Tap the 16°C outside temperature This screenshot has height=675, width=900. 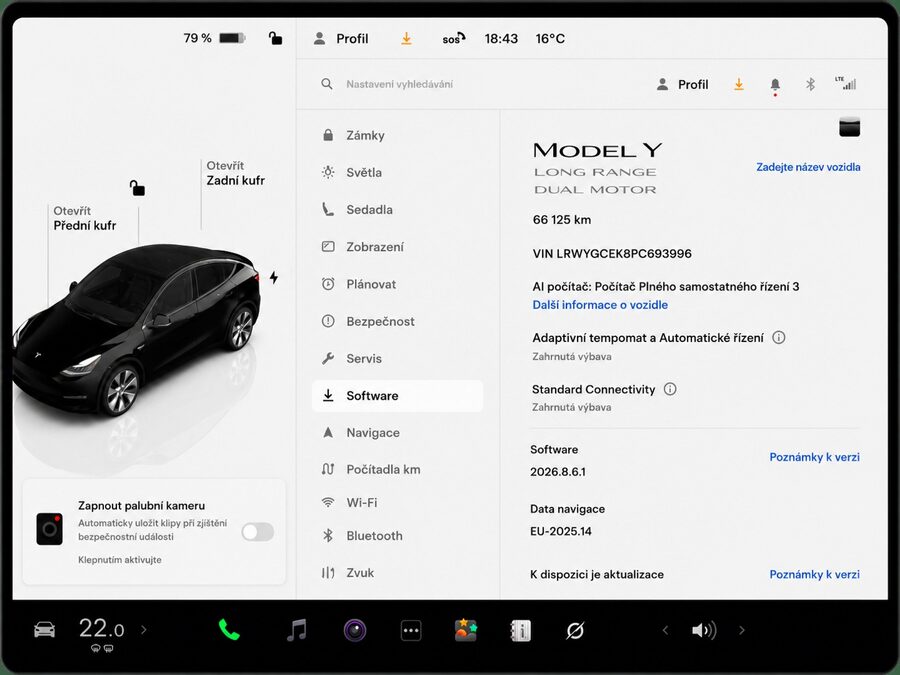tap(550, 38)
